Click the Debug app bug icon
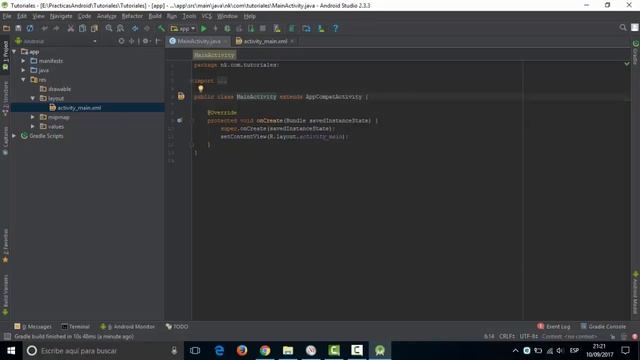 [227, 29]
